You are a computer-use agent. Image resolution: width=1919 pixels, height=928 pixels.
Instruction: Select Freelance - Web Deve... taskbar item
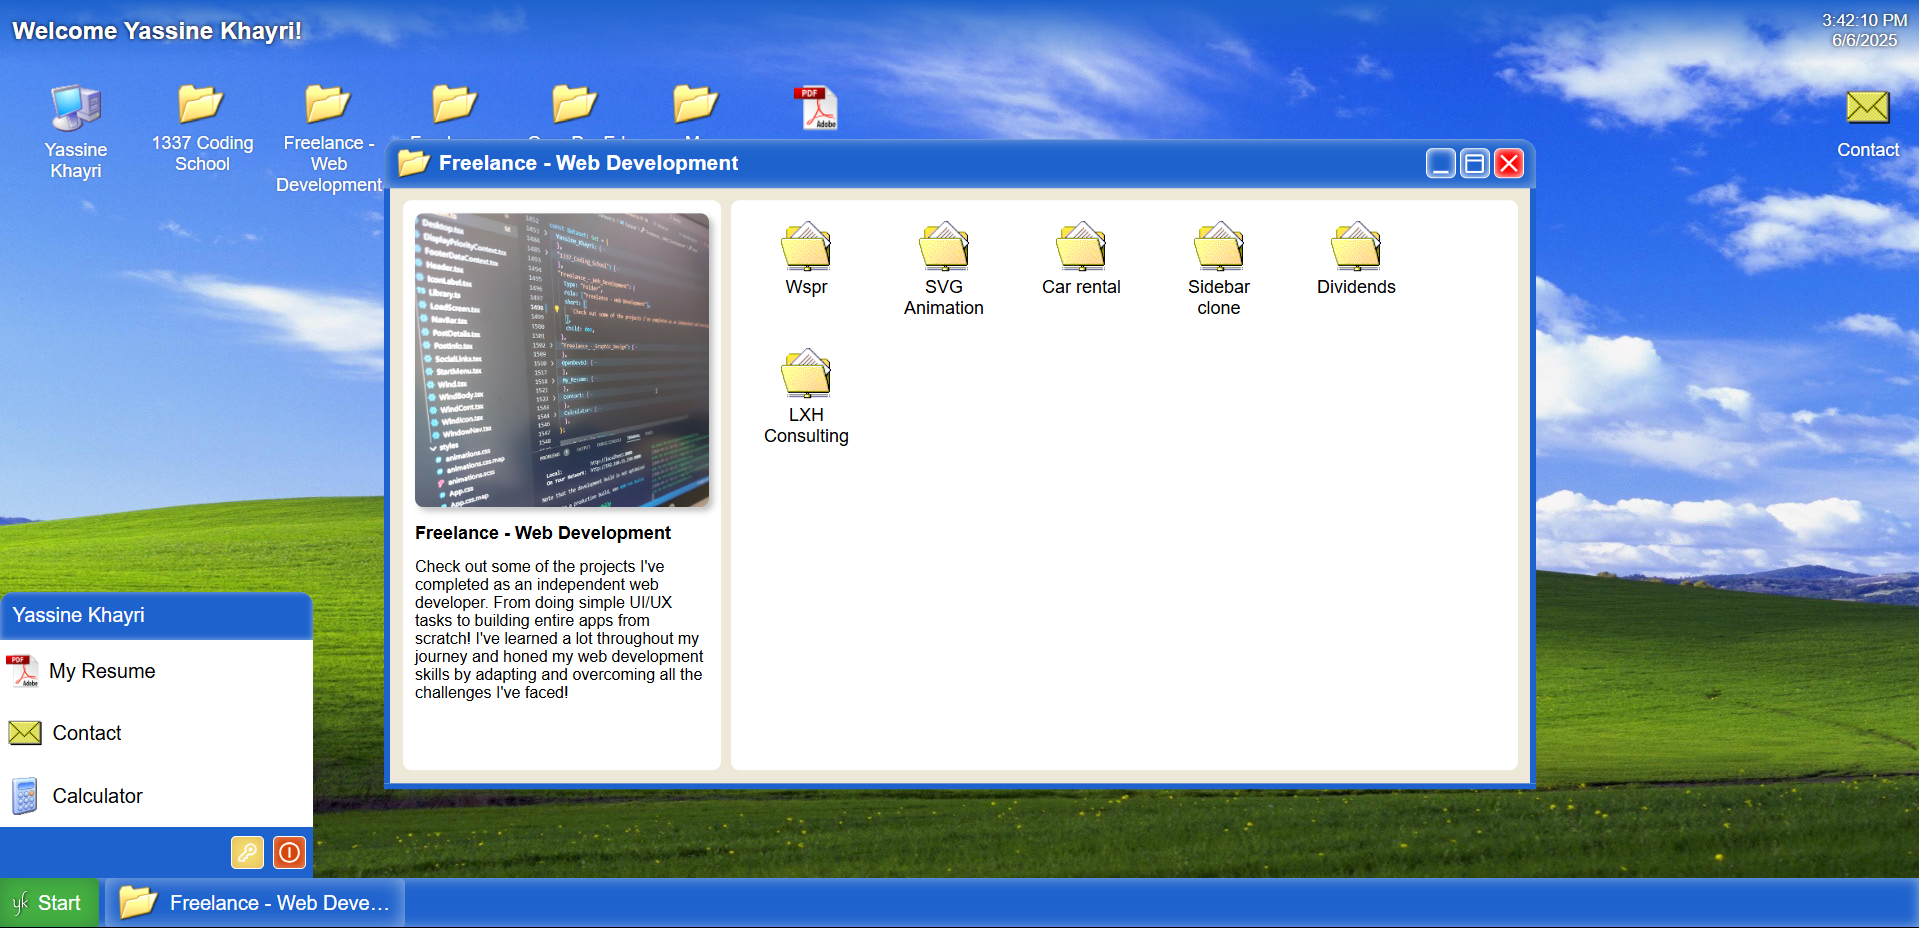255,903
